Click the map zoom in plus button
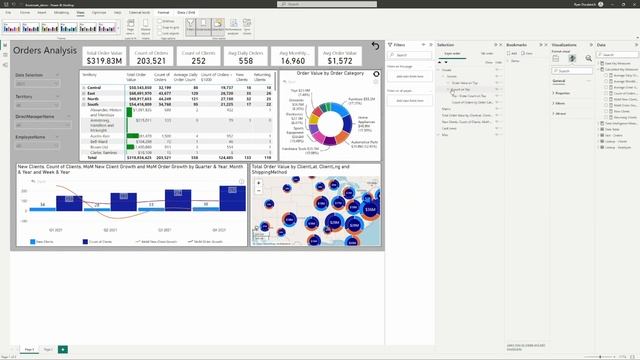 (x=258, y=183)
